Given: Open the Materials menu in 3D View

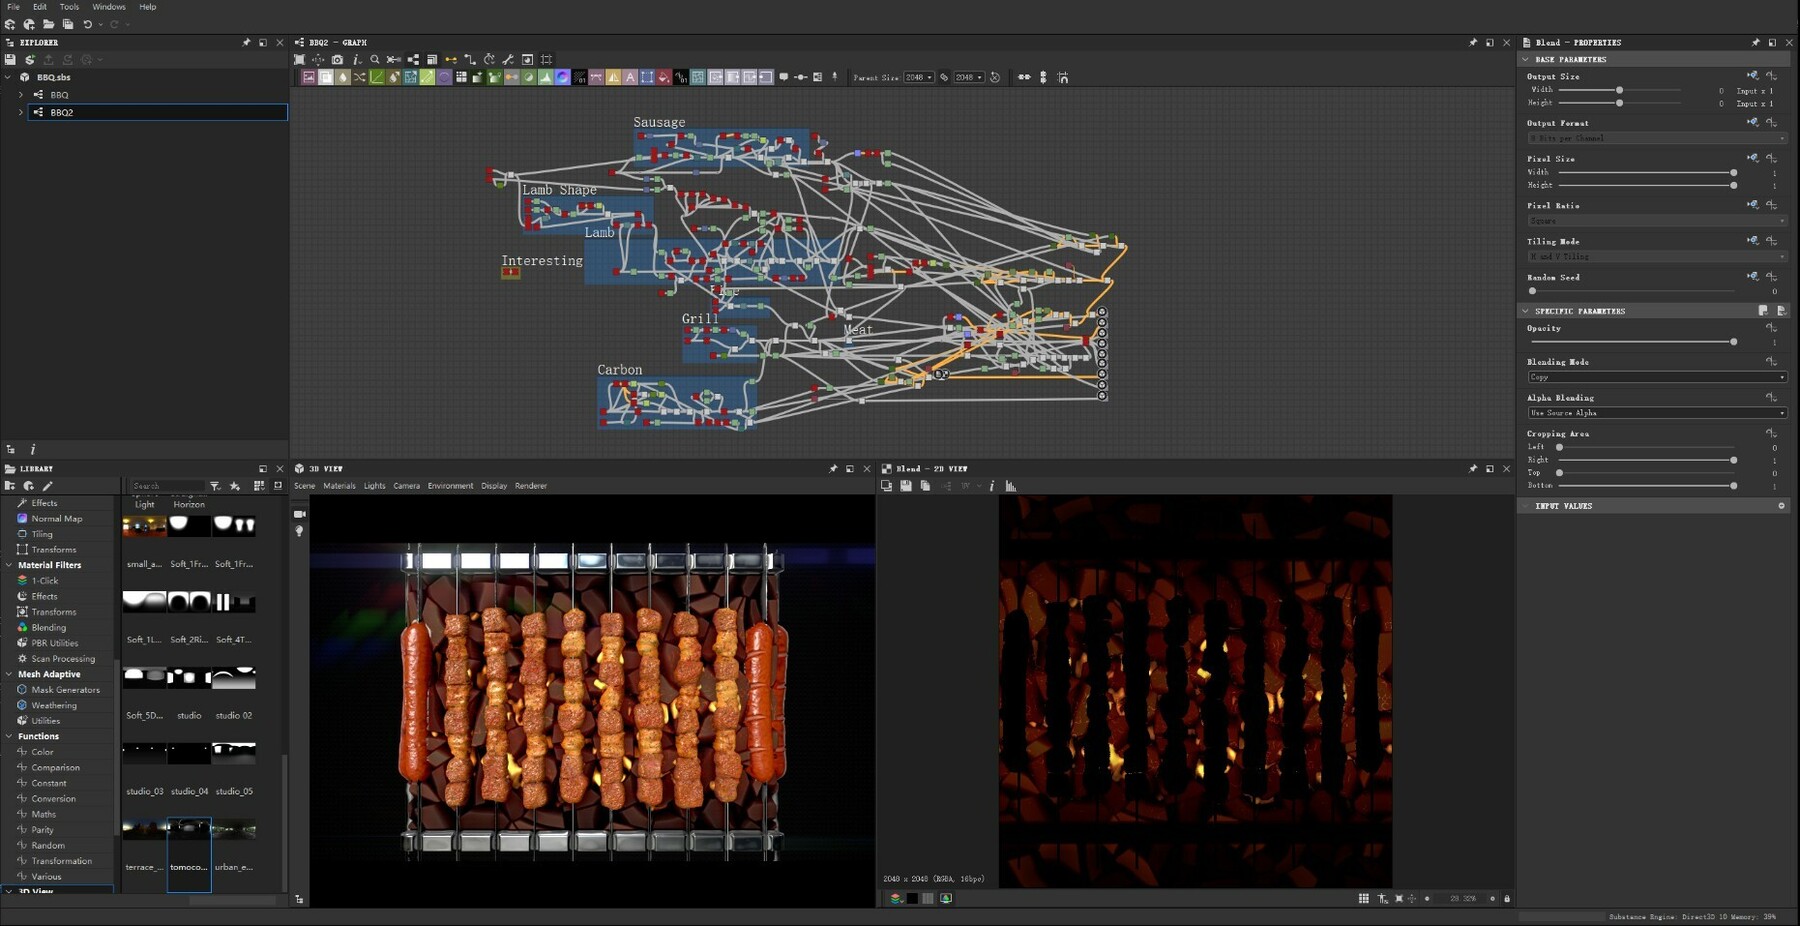Looking at the screenshot, I should (339, 486).
